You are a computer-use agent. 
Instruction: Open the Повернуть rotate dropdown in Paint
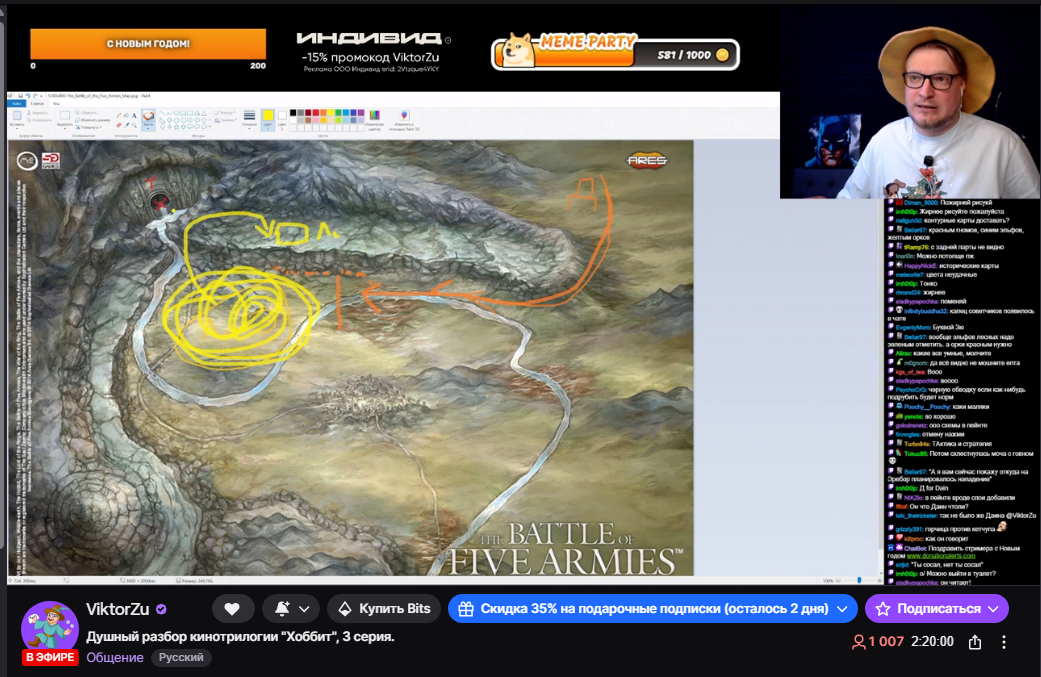[89, 127]
